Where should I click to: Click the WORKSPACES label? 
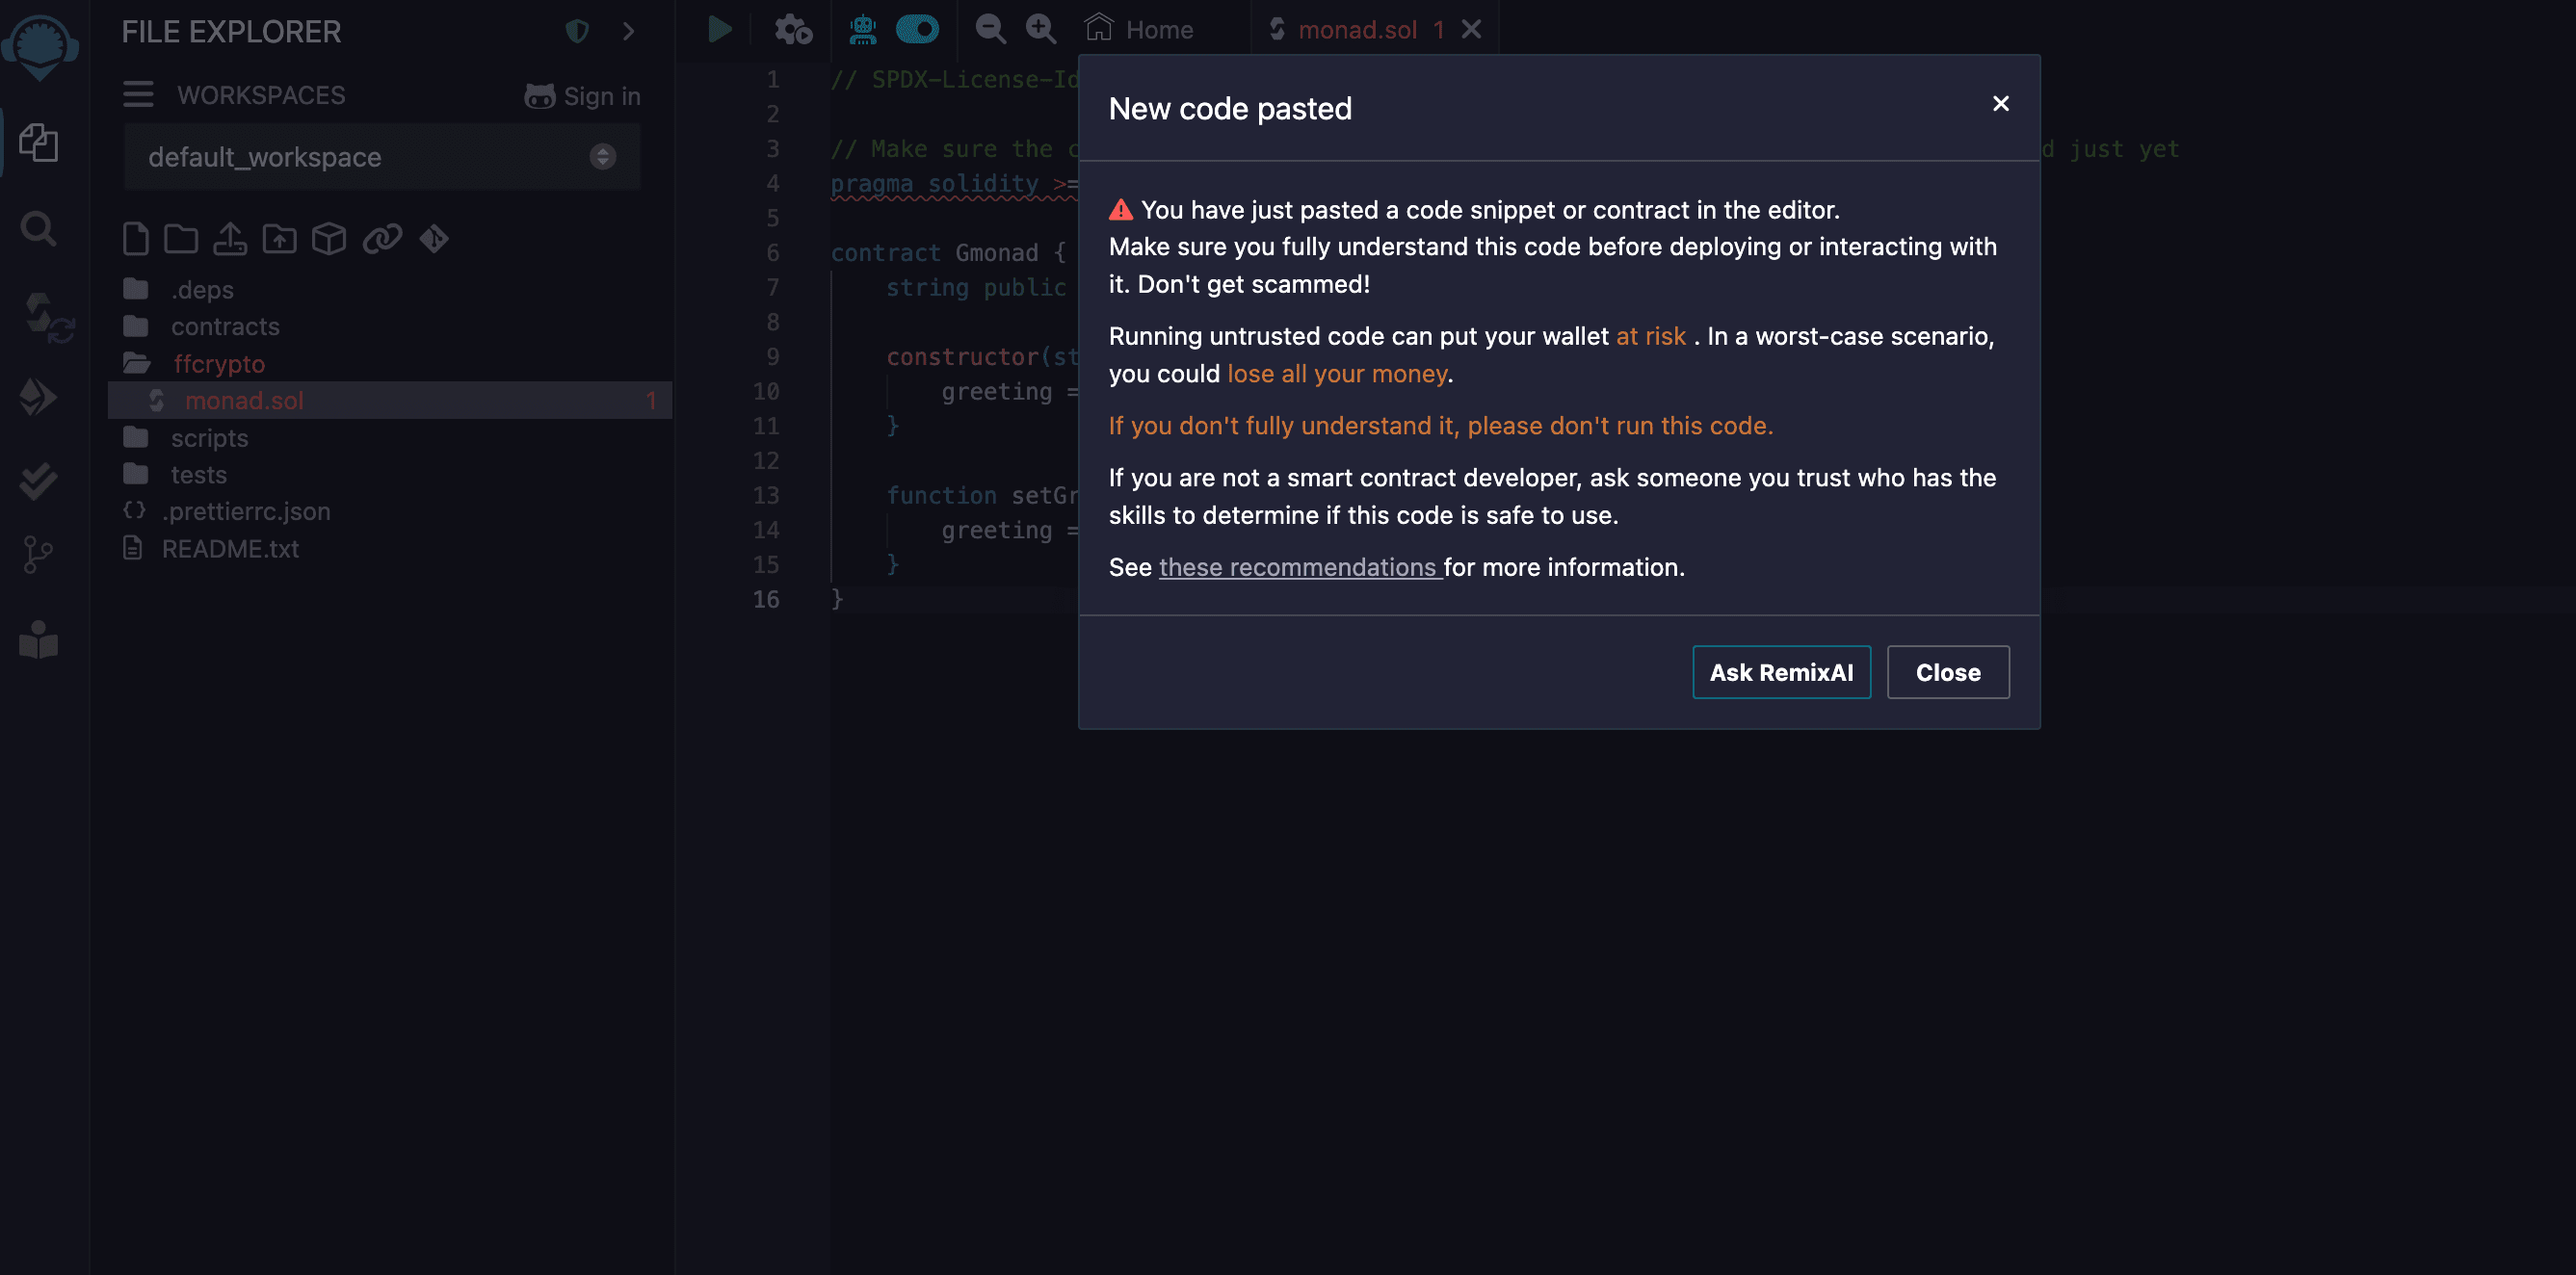pos(261,95)
